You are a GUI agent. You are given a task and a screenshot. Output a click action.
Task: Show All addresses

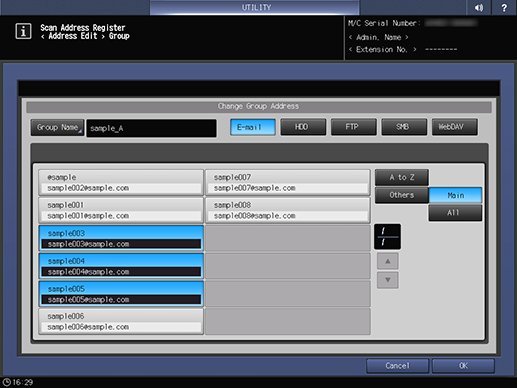pyautogui.click(x=455, y=213)
